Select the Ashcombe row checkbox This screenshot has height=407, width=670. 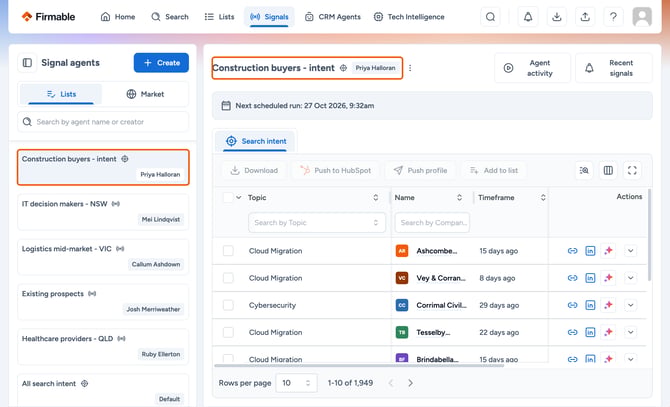coord(228,251)
